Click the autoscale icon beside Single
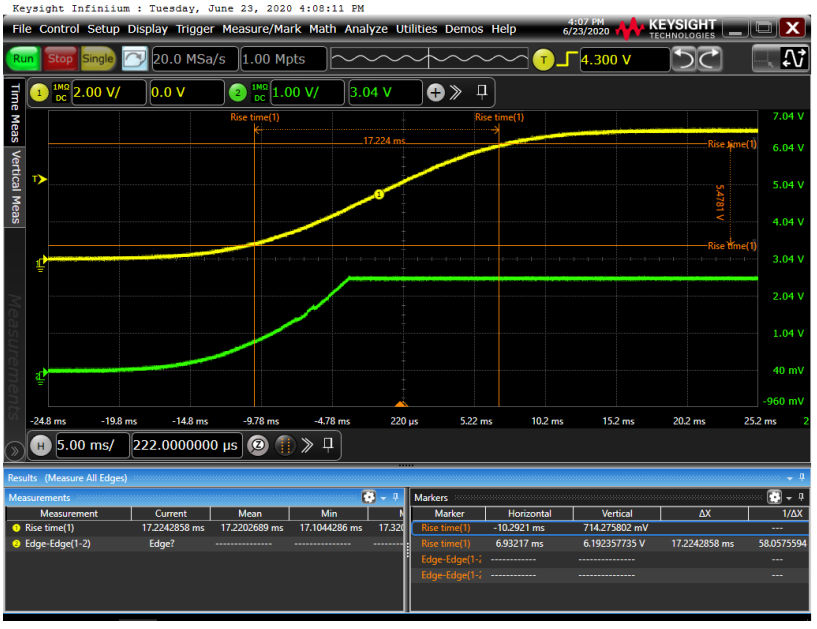Screen dimensions: 817x629 click(x=134, y=59)
